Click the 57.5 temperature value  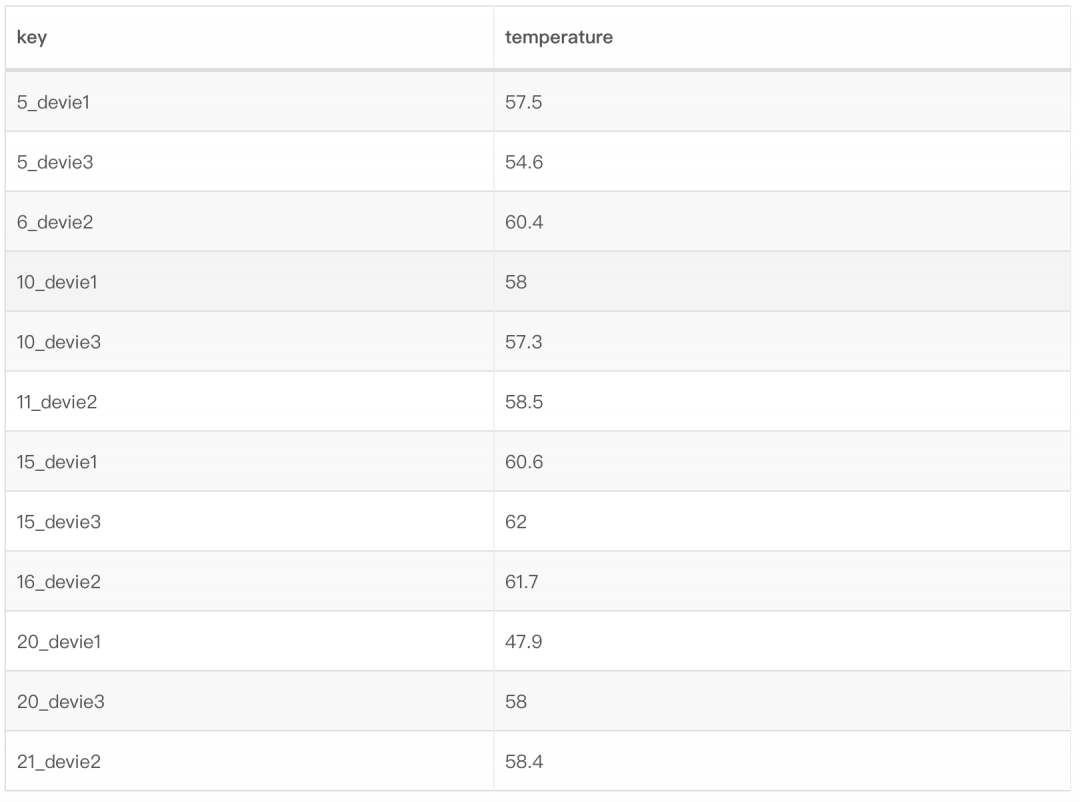[x=524, y=101]
